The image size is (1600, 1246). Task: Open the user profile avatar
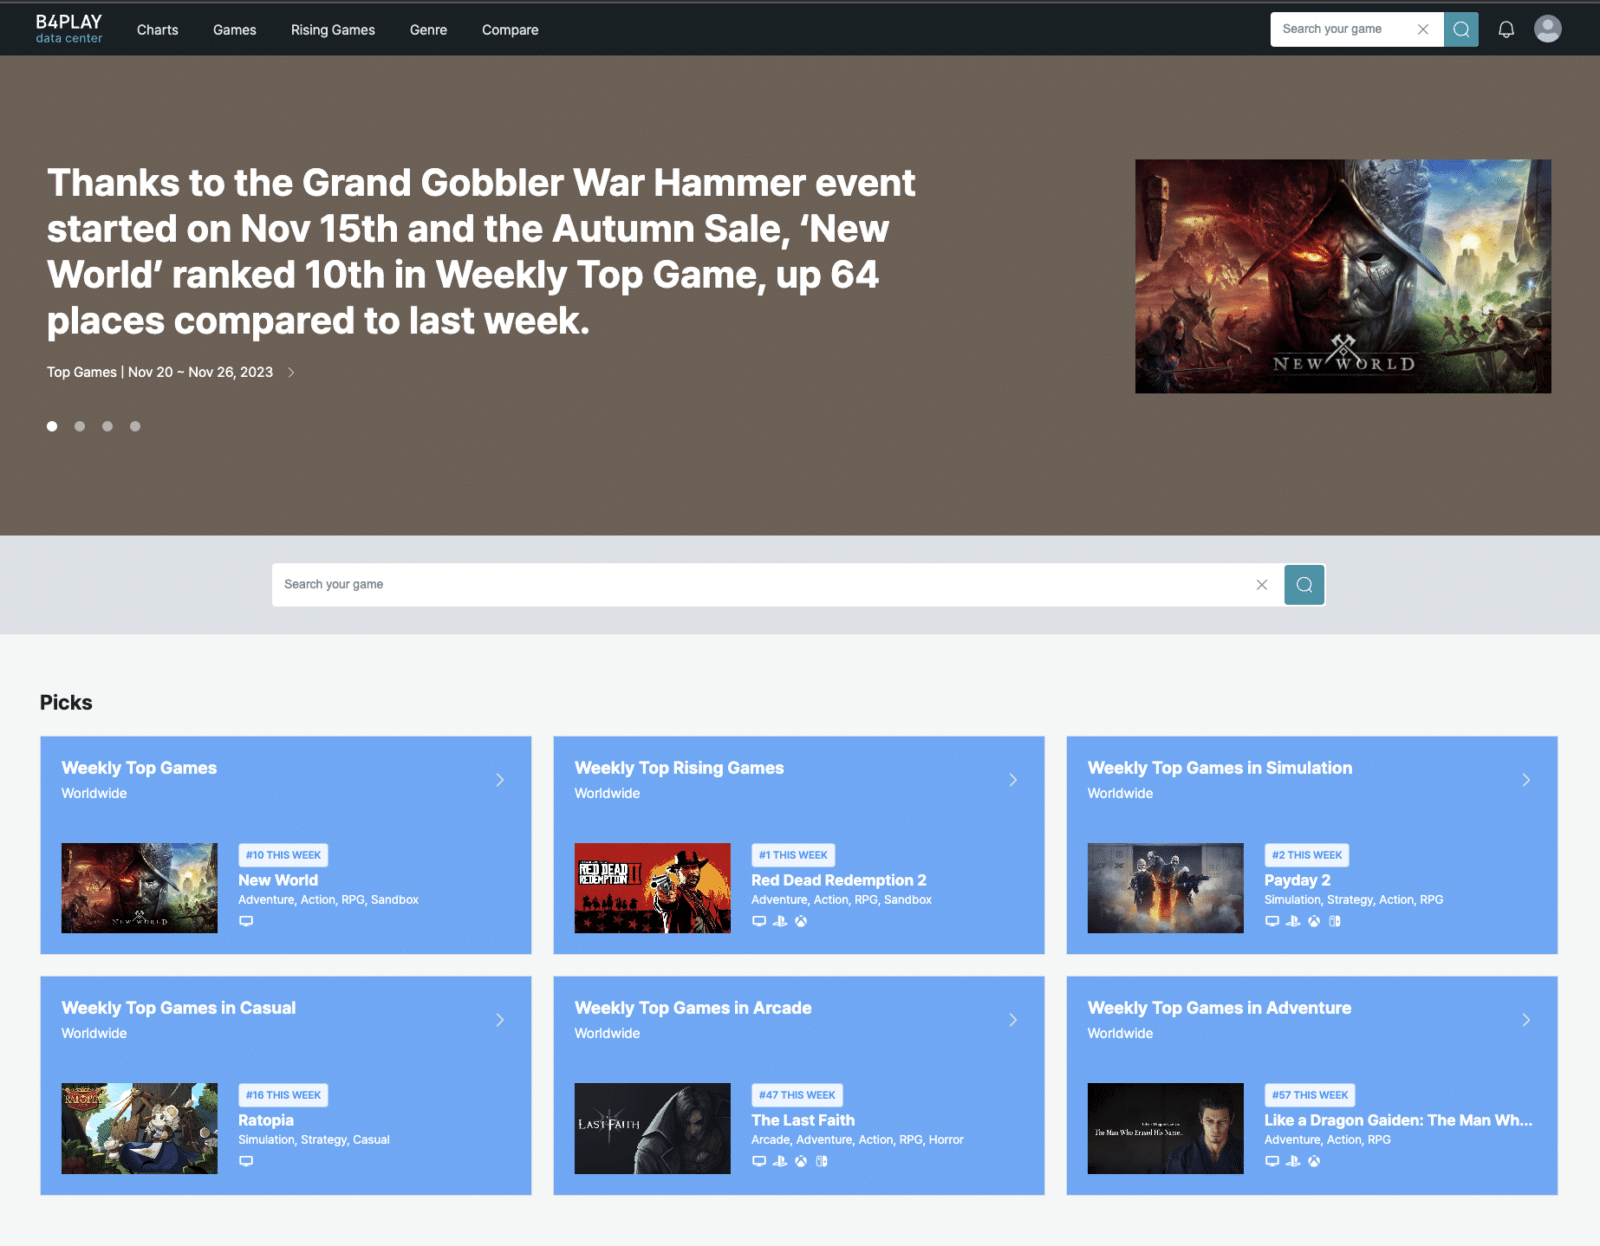(1548, 29)
